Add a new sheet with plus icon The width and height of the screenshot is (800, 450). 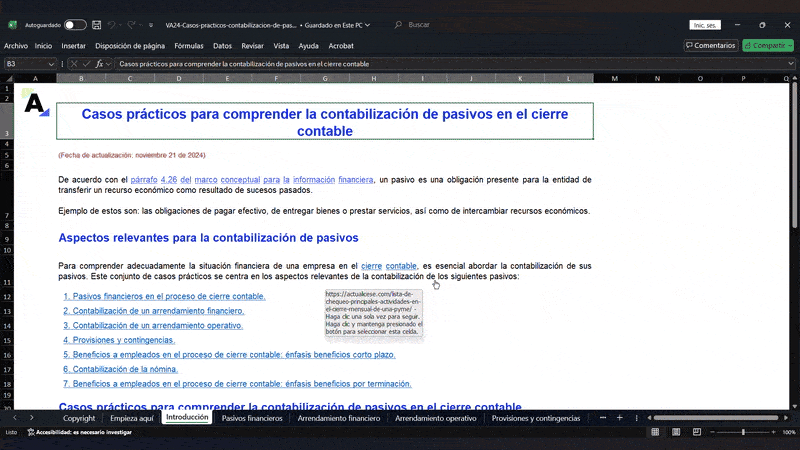coord(620,418)
